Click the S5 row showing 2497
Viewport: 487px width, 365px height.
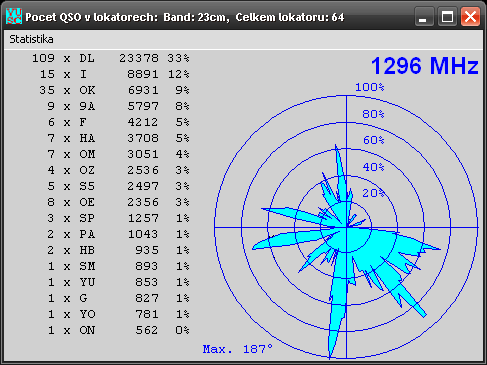(118, 186)
